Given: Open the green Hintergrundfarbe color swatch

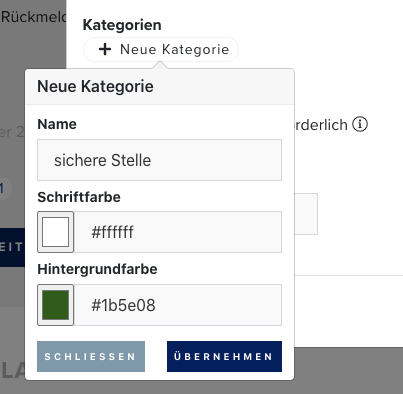Looking at the screenshot, I should tap(55, 305).
